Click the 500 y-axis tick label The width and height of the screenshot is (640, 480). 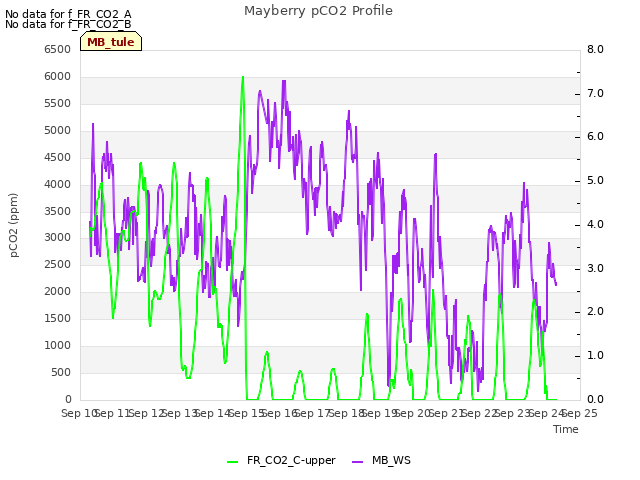61,372
